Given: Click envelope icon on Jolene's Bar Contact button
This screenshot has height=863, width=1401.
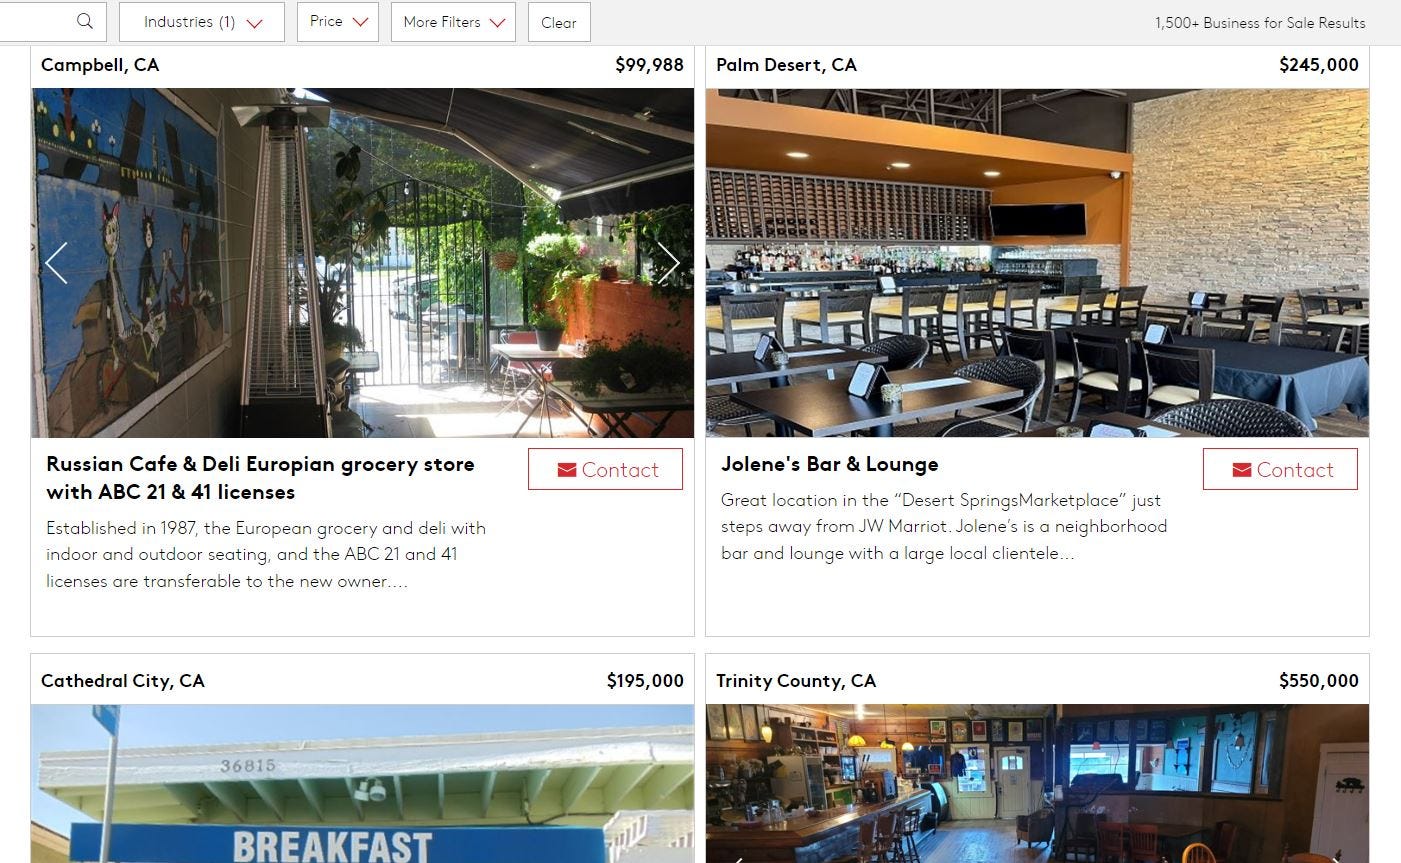Looking at the screenshot, I should click(x=1242, y=470).
